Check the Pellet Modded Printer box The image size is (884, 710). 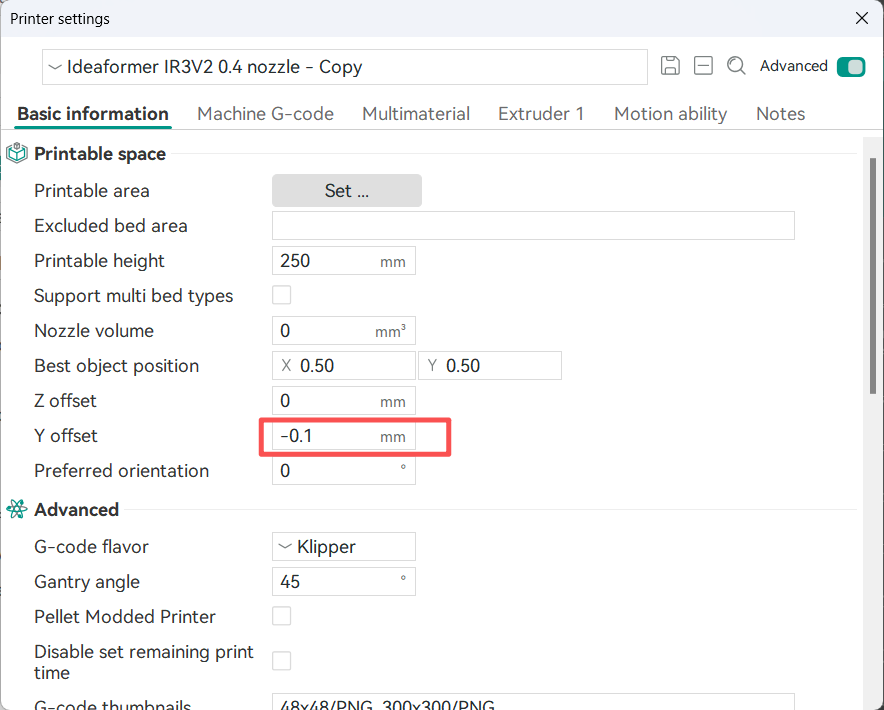click(x=281, y=616)
